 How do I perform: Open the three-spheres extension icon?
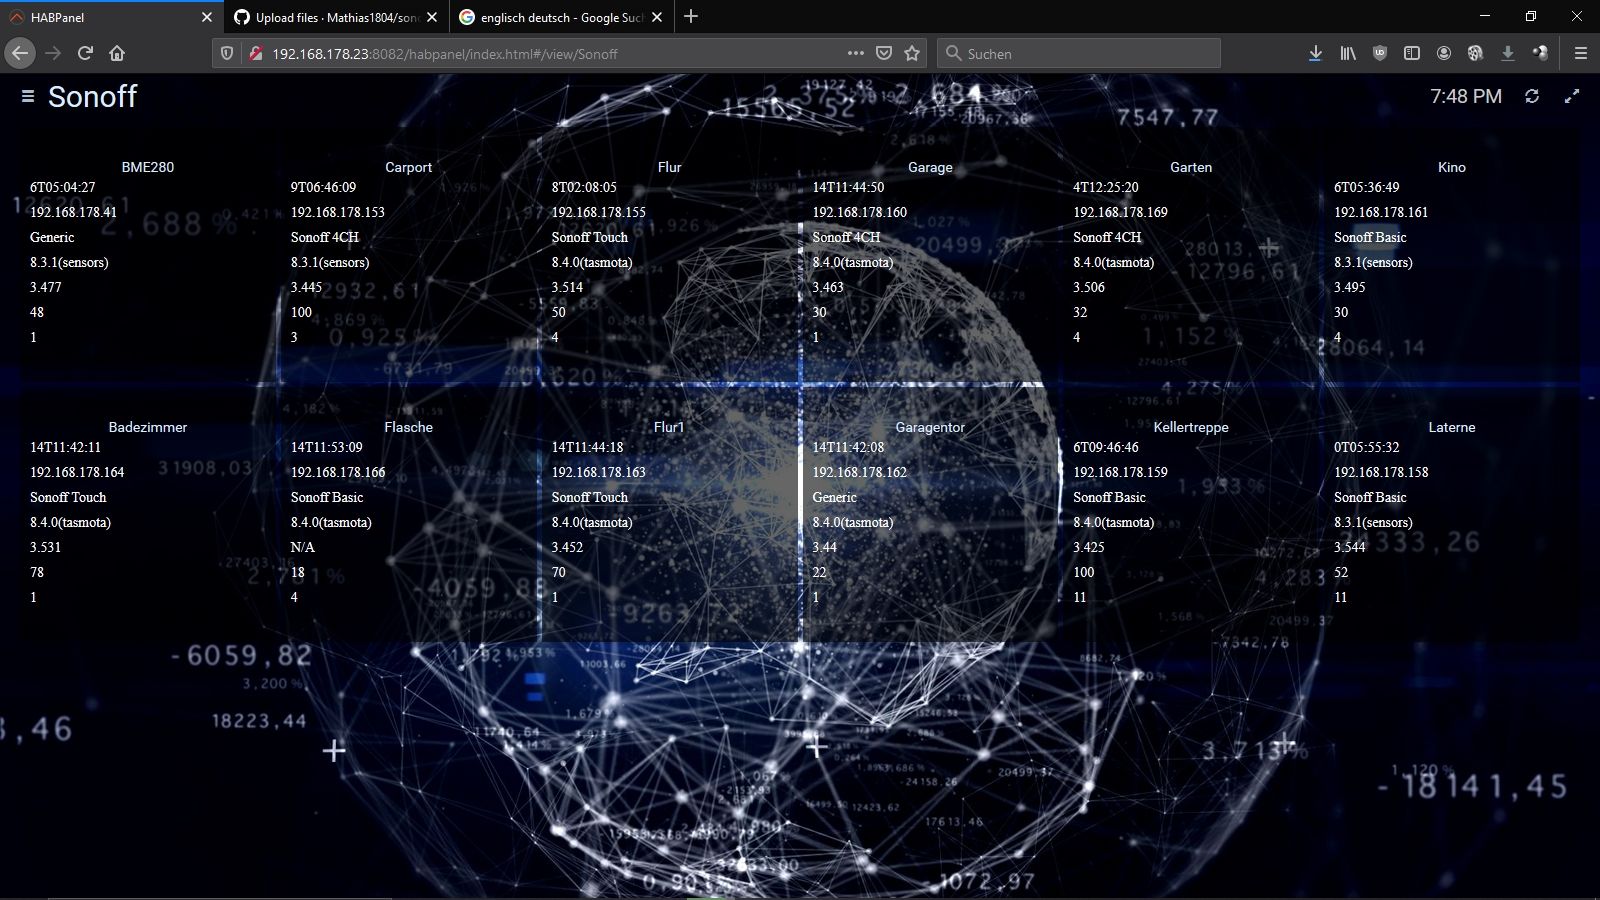click(x=1540, y=53)
